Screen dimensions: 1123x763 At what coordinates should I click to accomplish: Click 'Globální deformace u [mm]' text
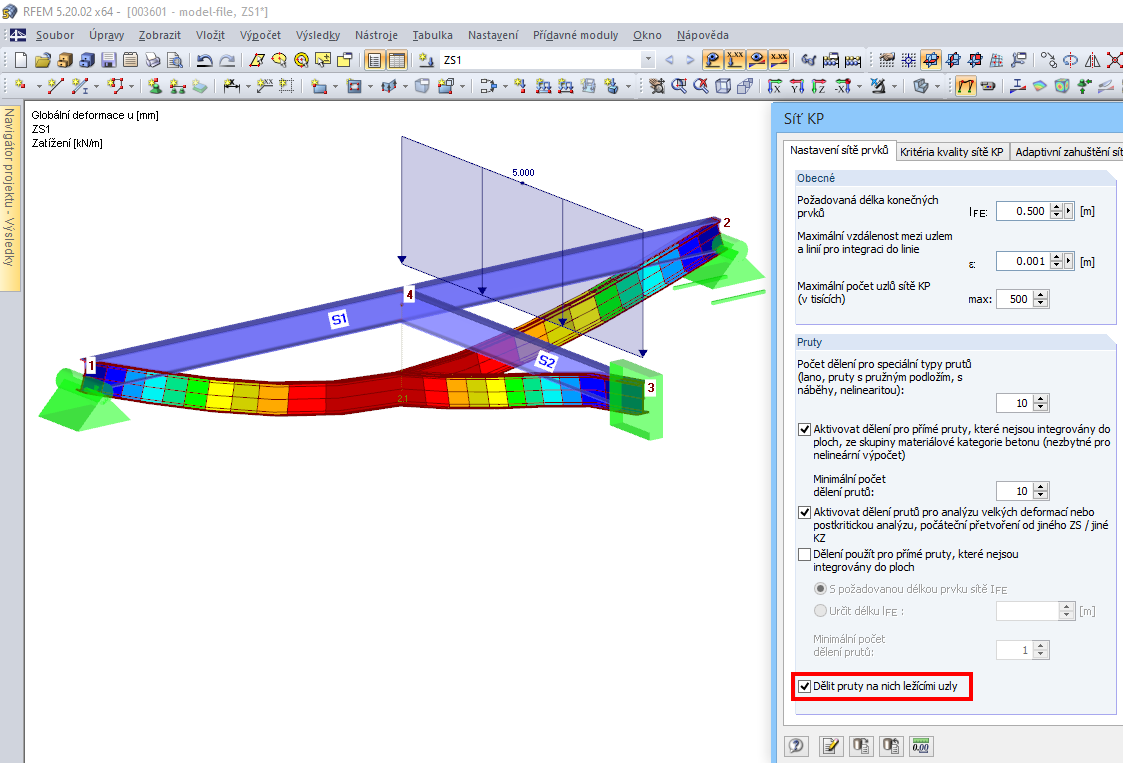tap(95, 115)
